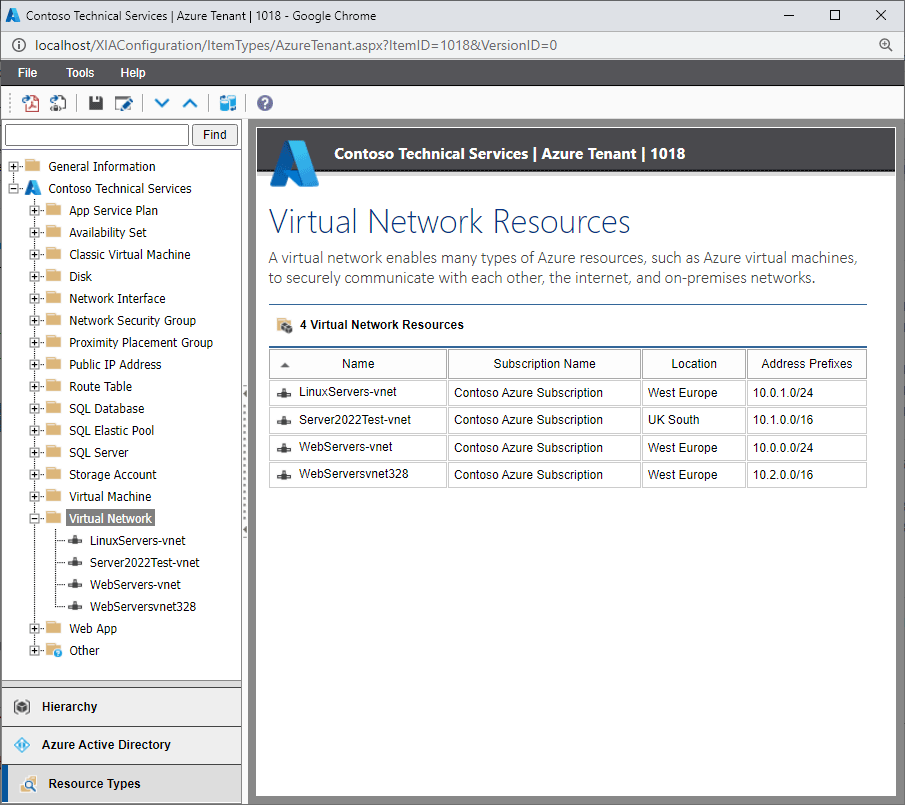Click the save floppy disk icon
The width and height of the screenshot is (905, 805).
(96, 103)
